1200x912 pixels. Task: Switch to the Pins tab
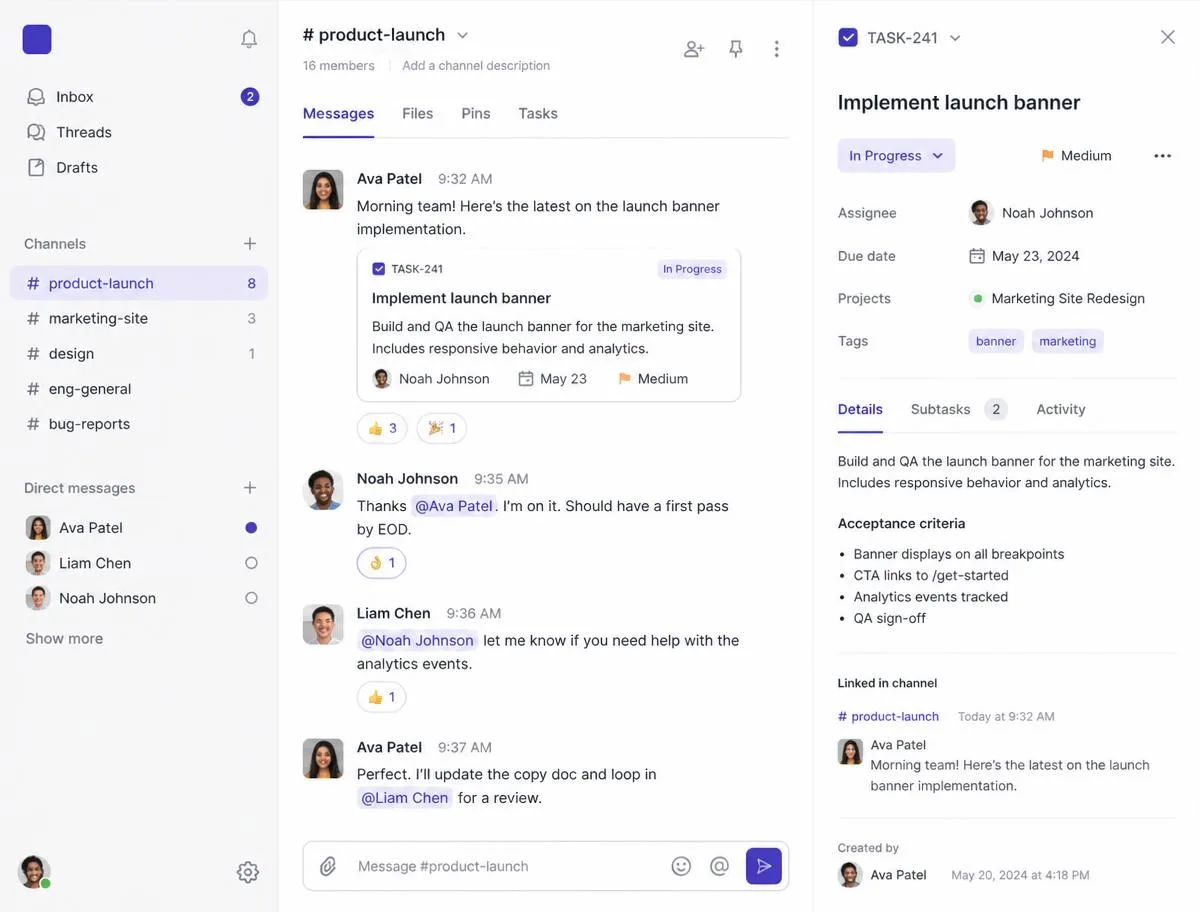(476, 114)
